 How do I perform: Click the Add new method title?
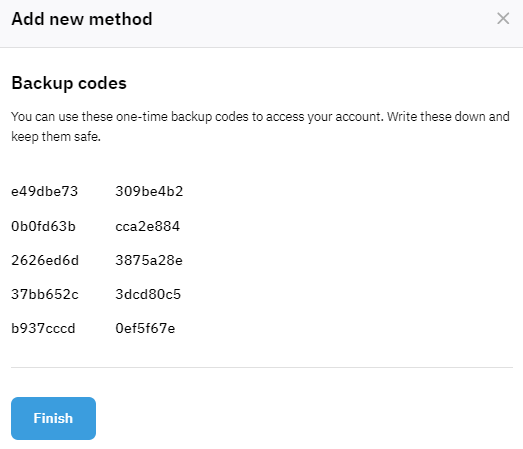82,19
